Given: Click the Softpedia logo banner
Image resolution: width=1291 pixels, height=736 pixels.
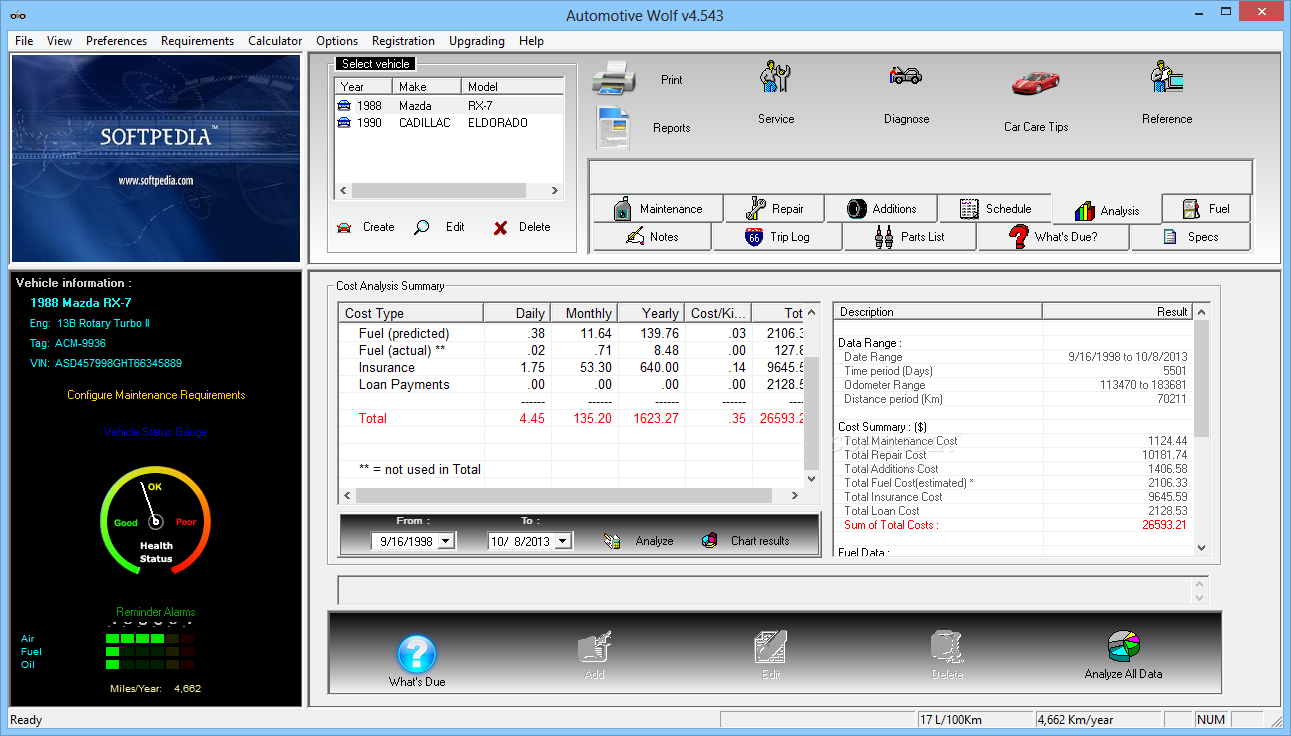Looking at the screenshot, I should pos(155,158).
